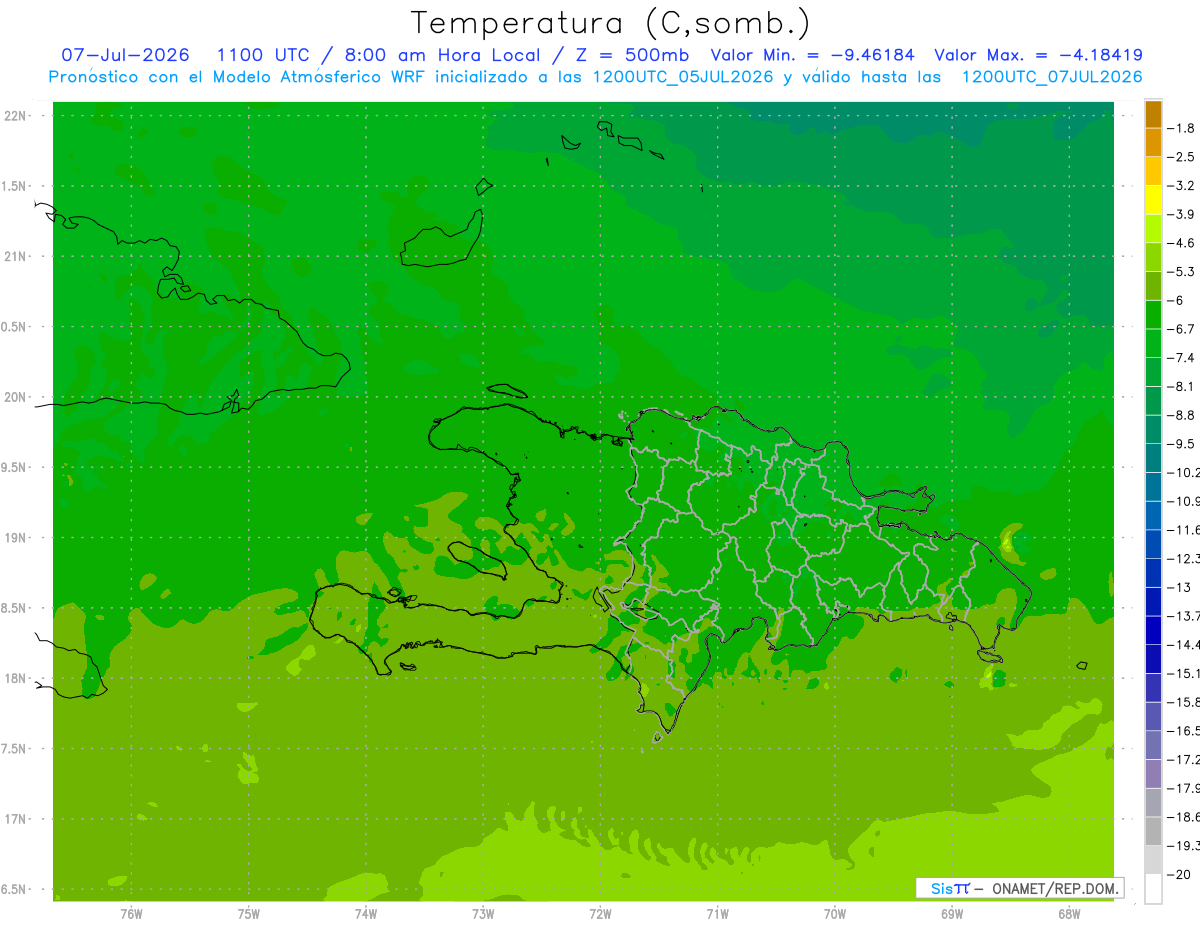The image size is (1200, 927).
Task: Click the '76W' longitude label
Action: coord(131,914)
